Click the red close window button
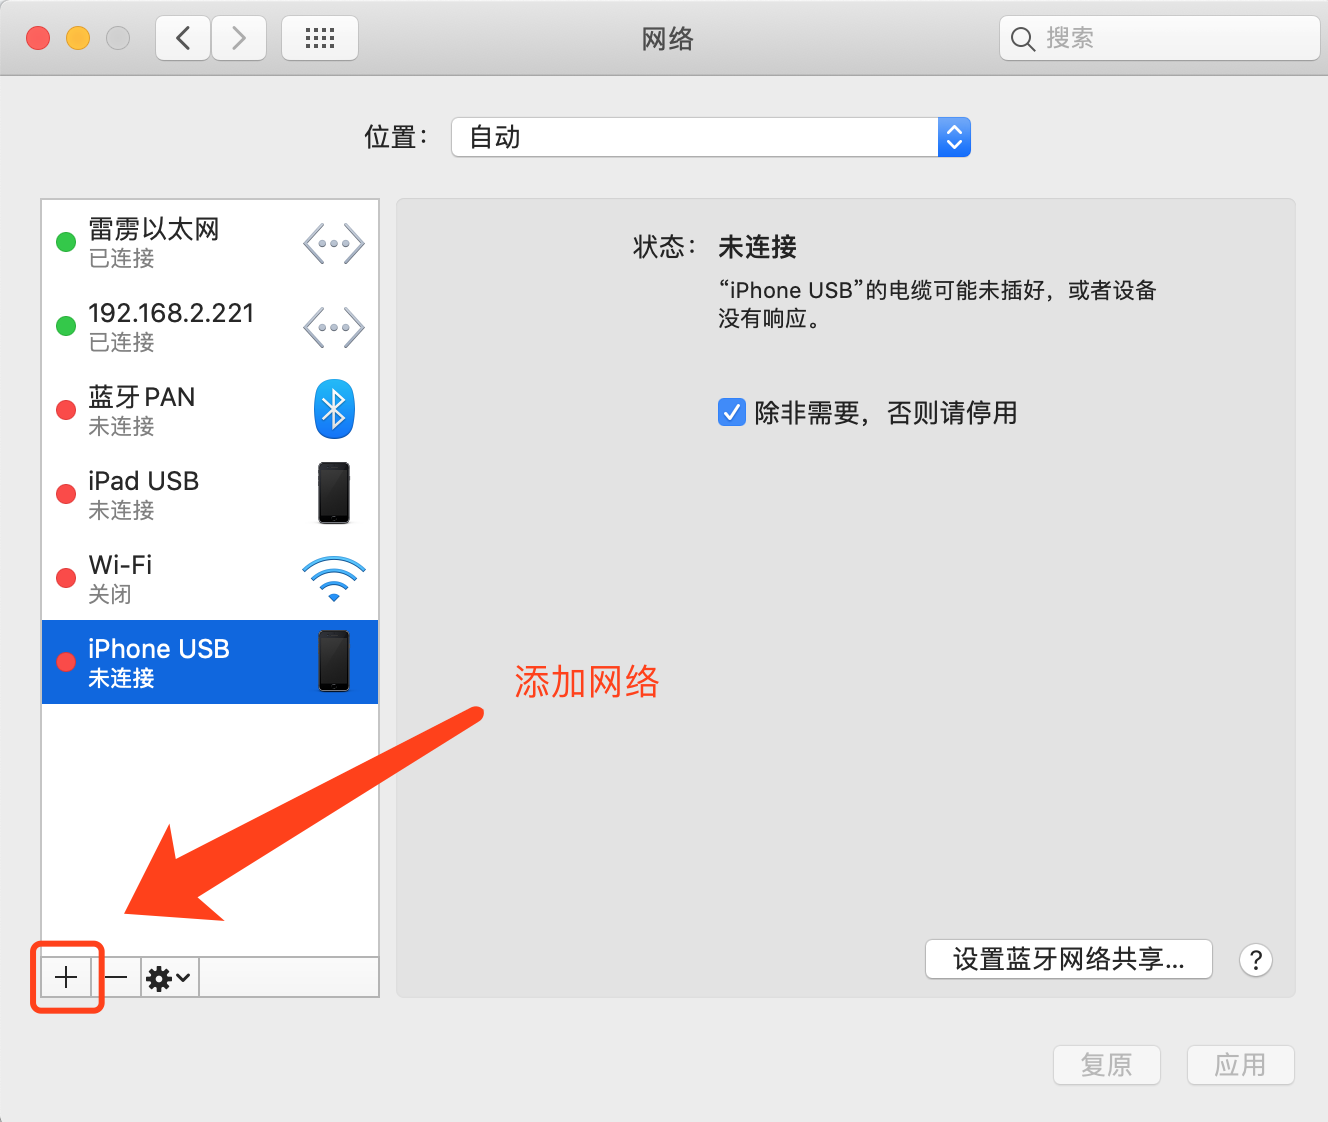 [x=38, y=38]
